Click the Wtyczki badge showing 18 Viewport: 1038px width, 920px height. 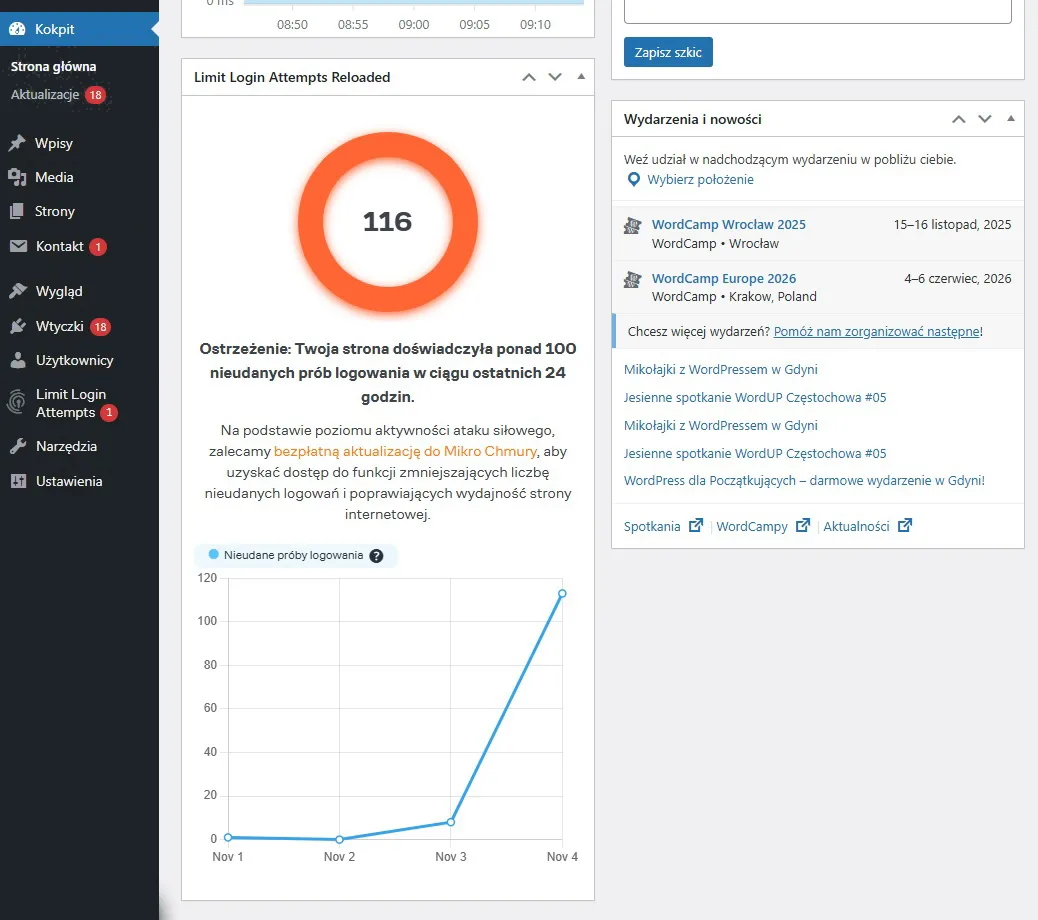(100, 326)
